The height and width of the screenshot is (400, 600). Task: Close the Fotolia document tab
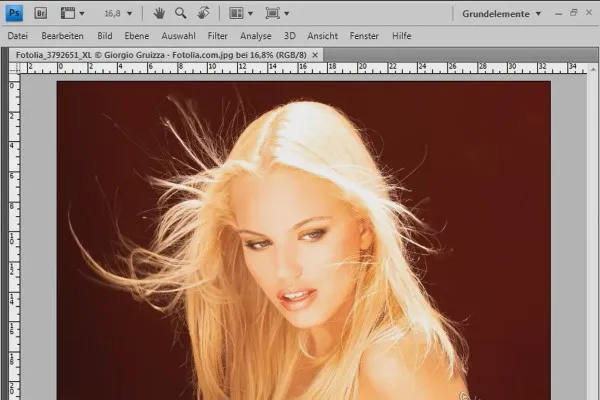(x=316, y=54)
